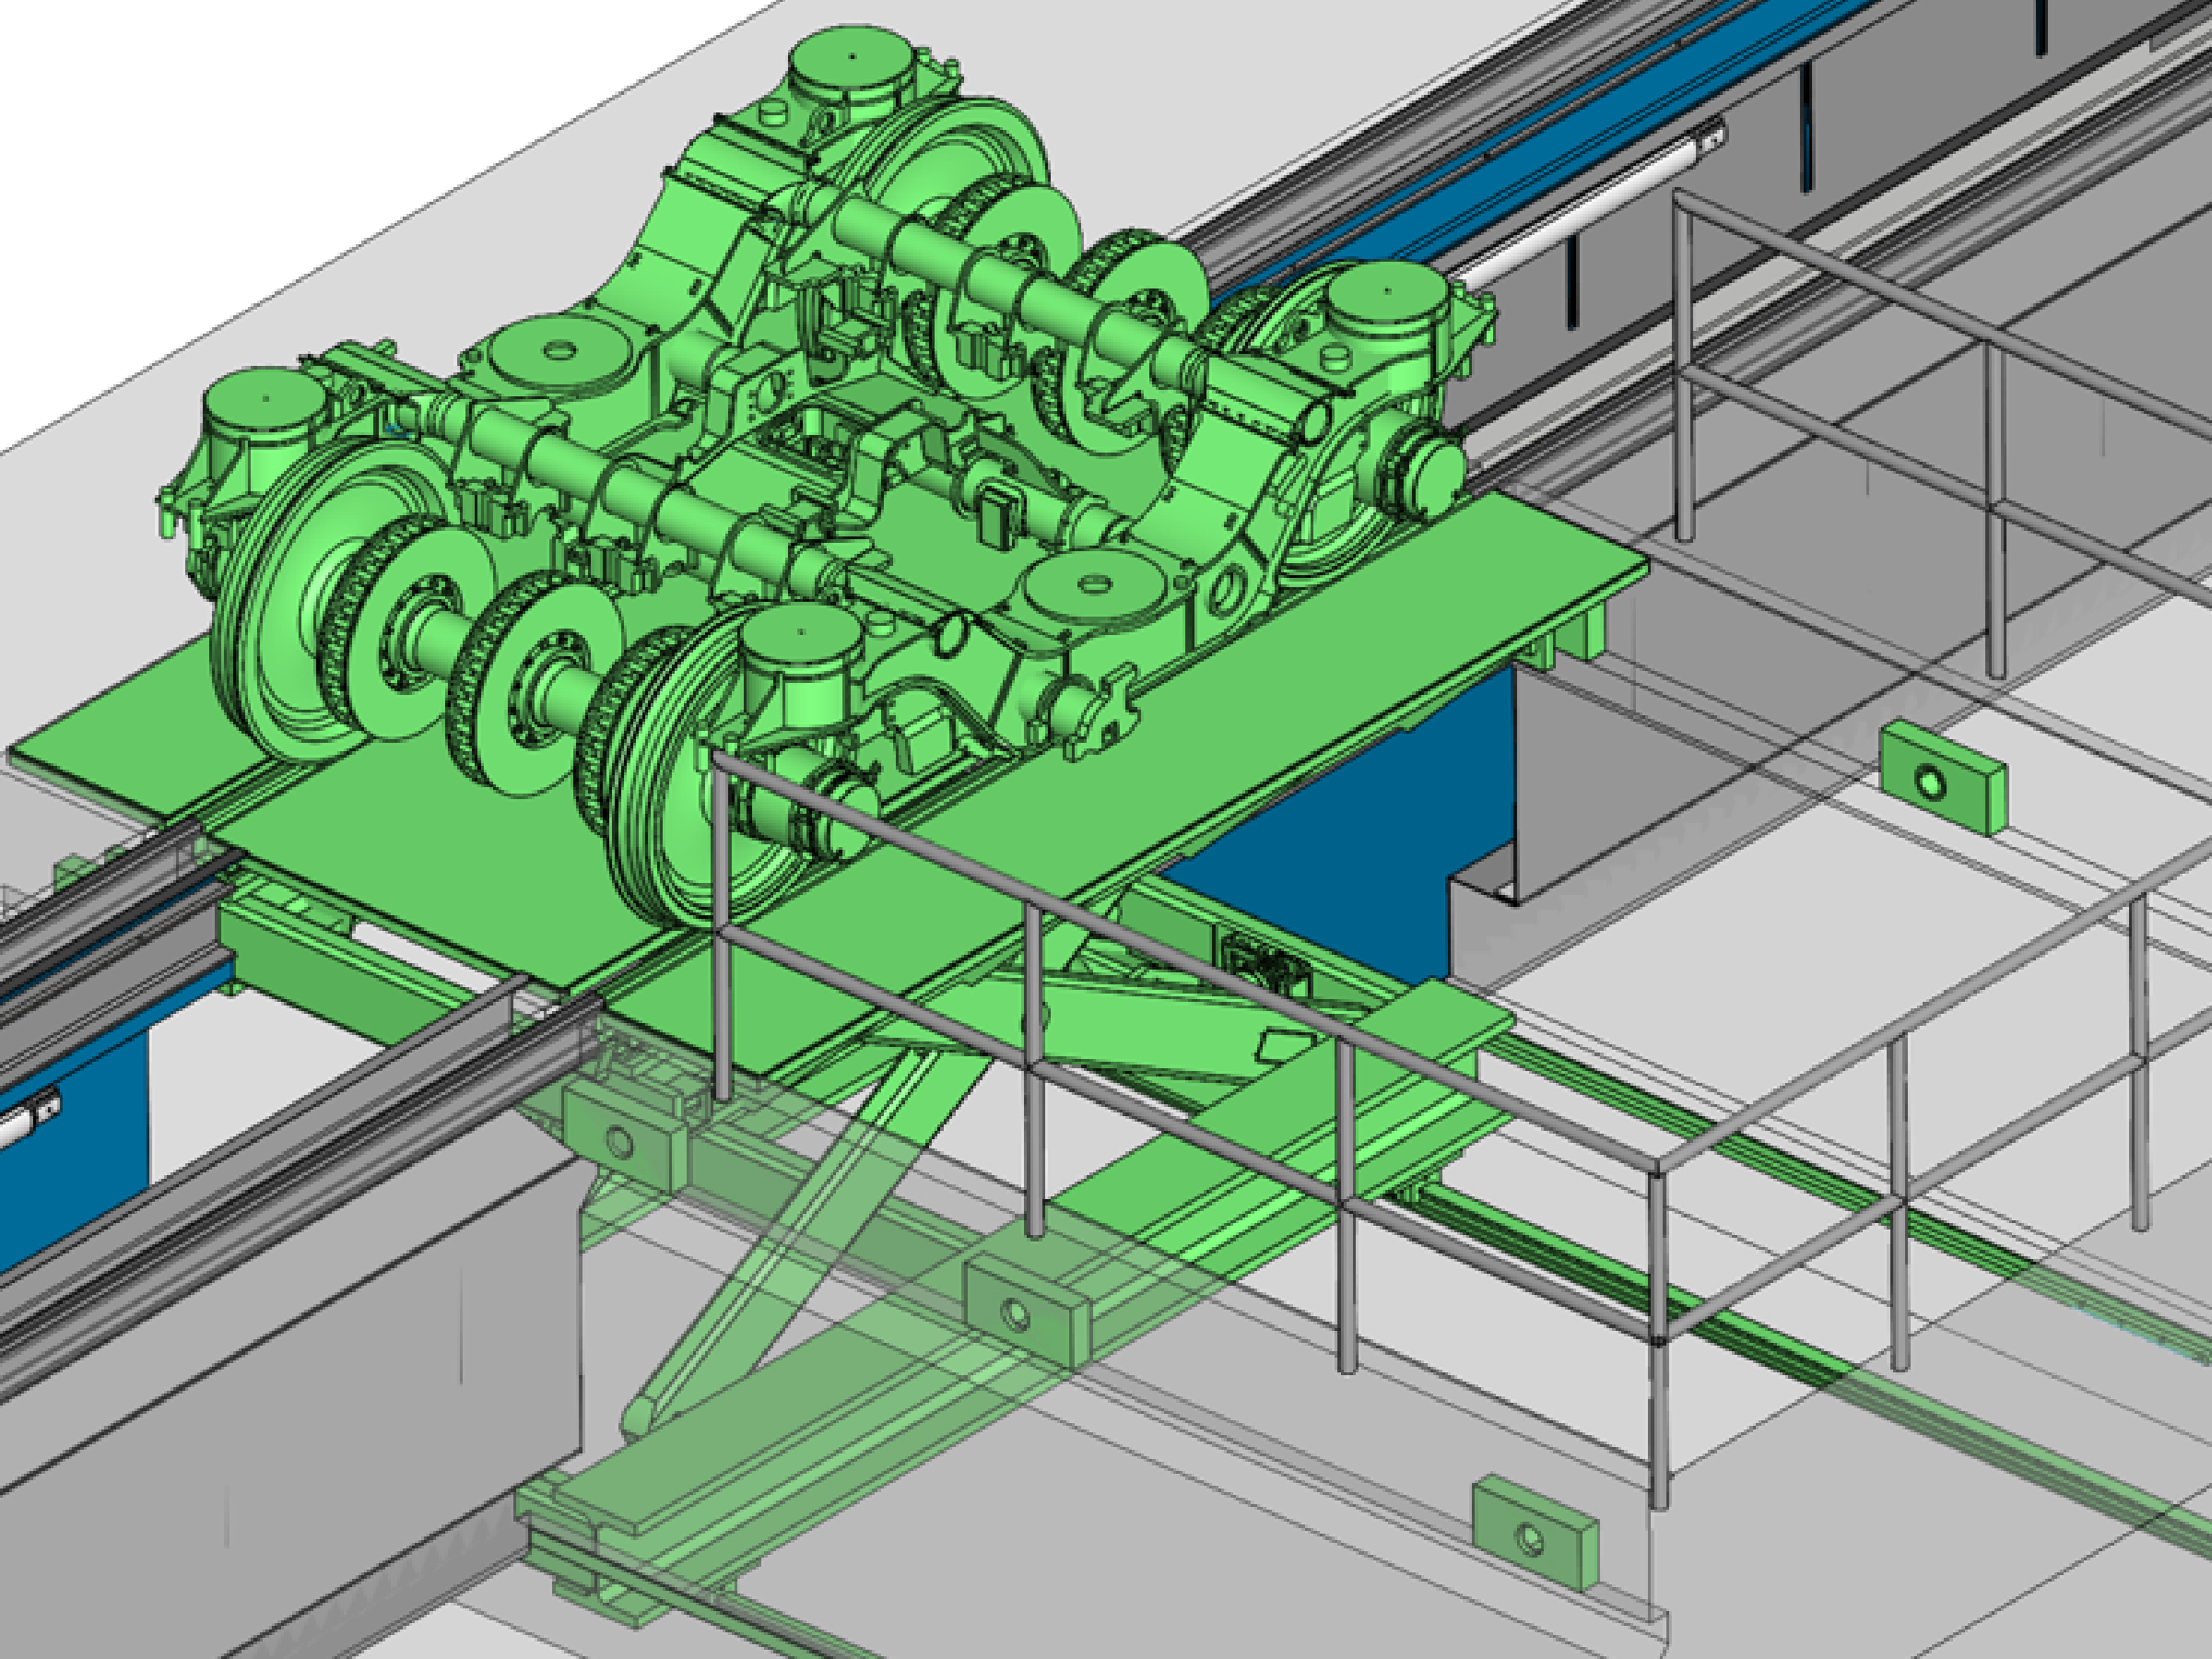The width and height of the screenshot is (2212, 1659).
Task: Click the green anchor block on the lower center beam
Action: point(1024,1312)
